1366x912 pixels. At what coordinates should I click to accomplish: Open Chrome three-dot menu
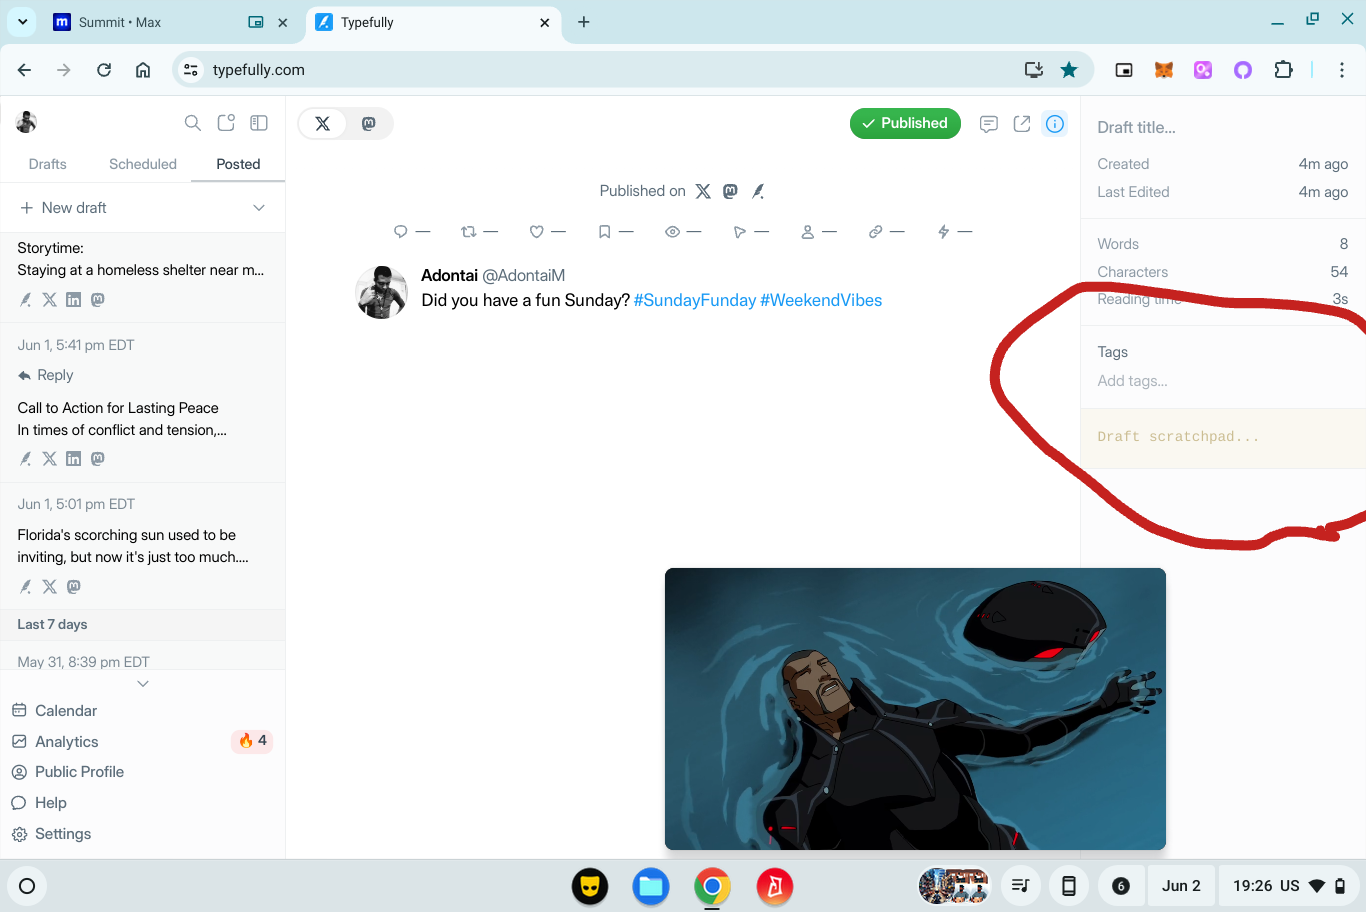(1342, 70)
